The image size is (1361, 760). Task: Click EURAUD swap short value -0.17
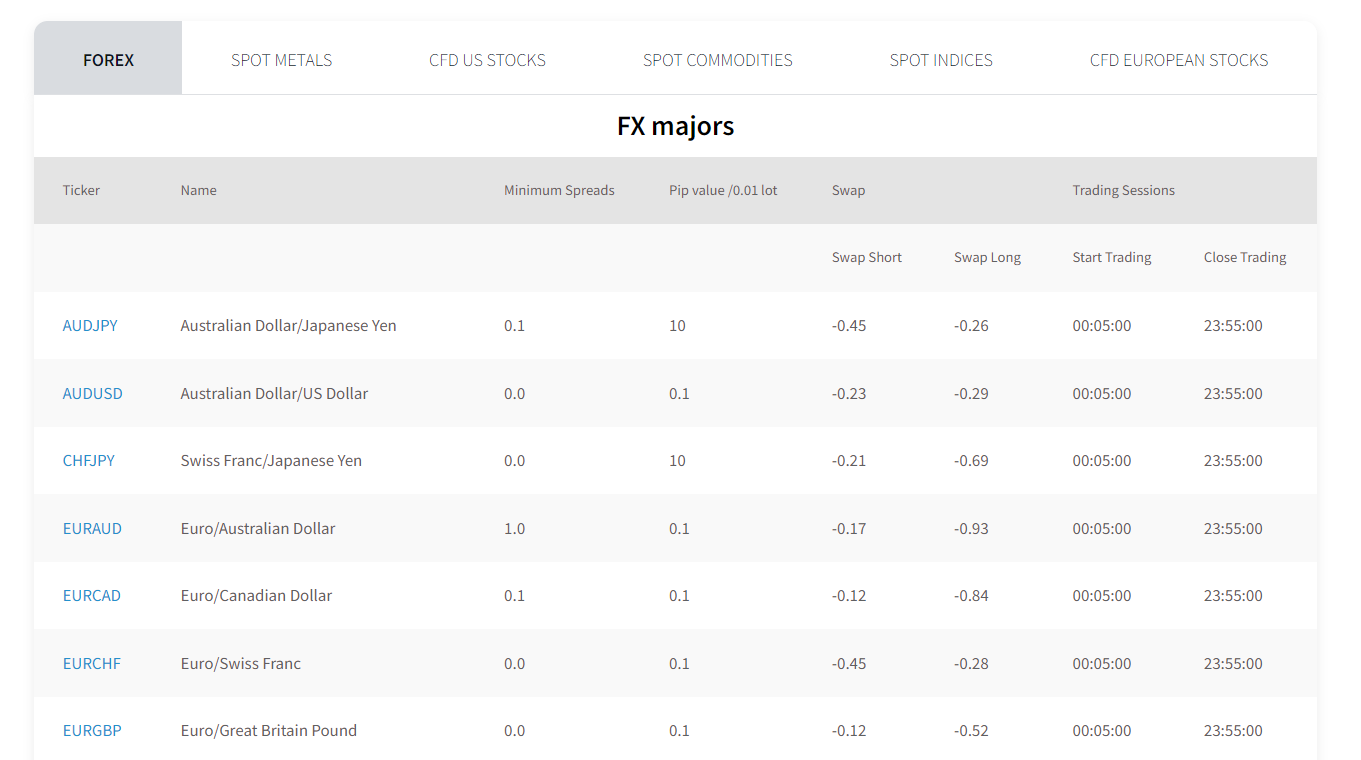(849, 529)
